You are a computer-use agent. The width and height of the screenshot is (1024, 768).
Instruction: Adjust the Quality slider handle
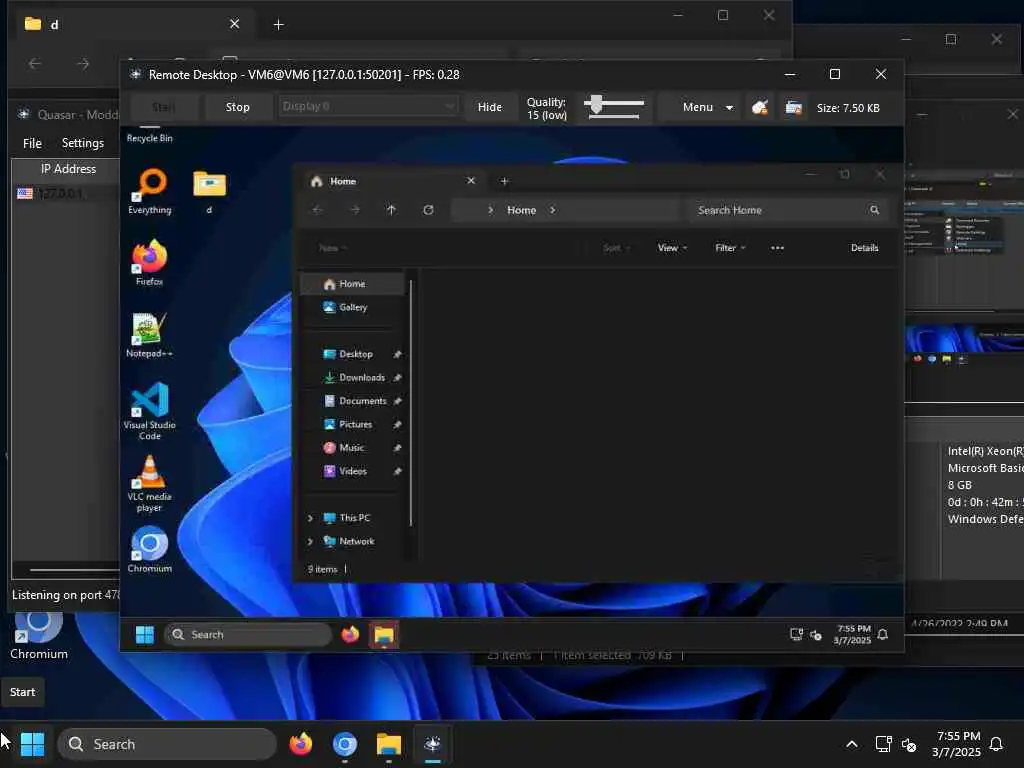(x=596, y=104)
